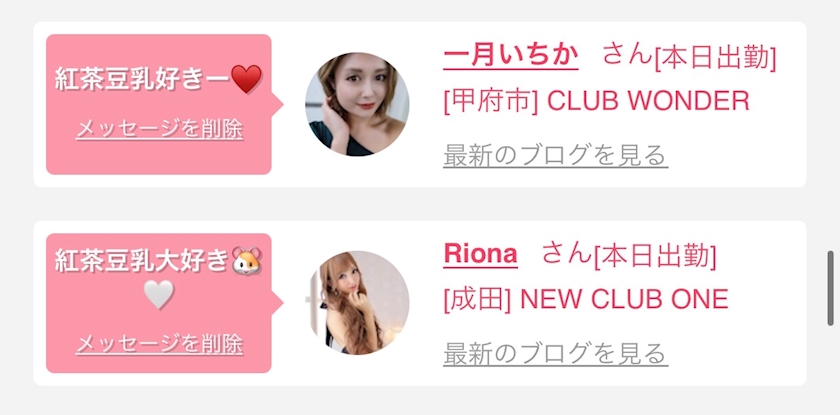Delete the 紅茶豆乳好きー message

160,129
